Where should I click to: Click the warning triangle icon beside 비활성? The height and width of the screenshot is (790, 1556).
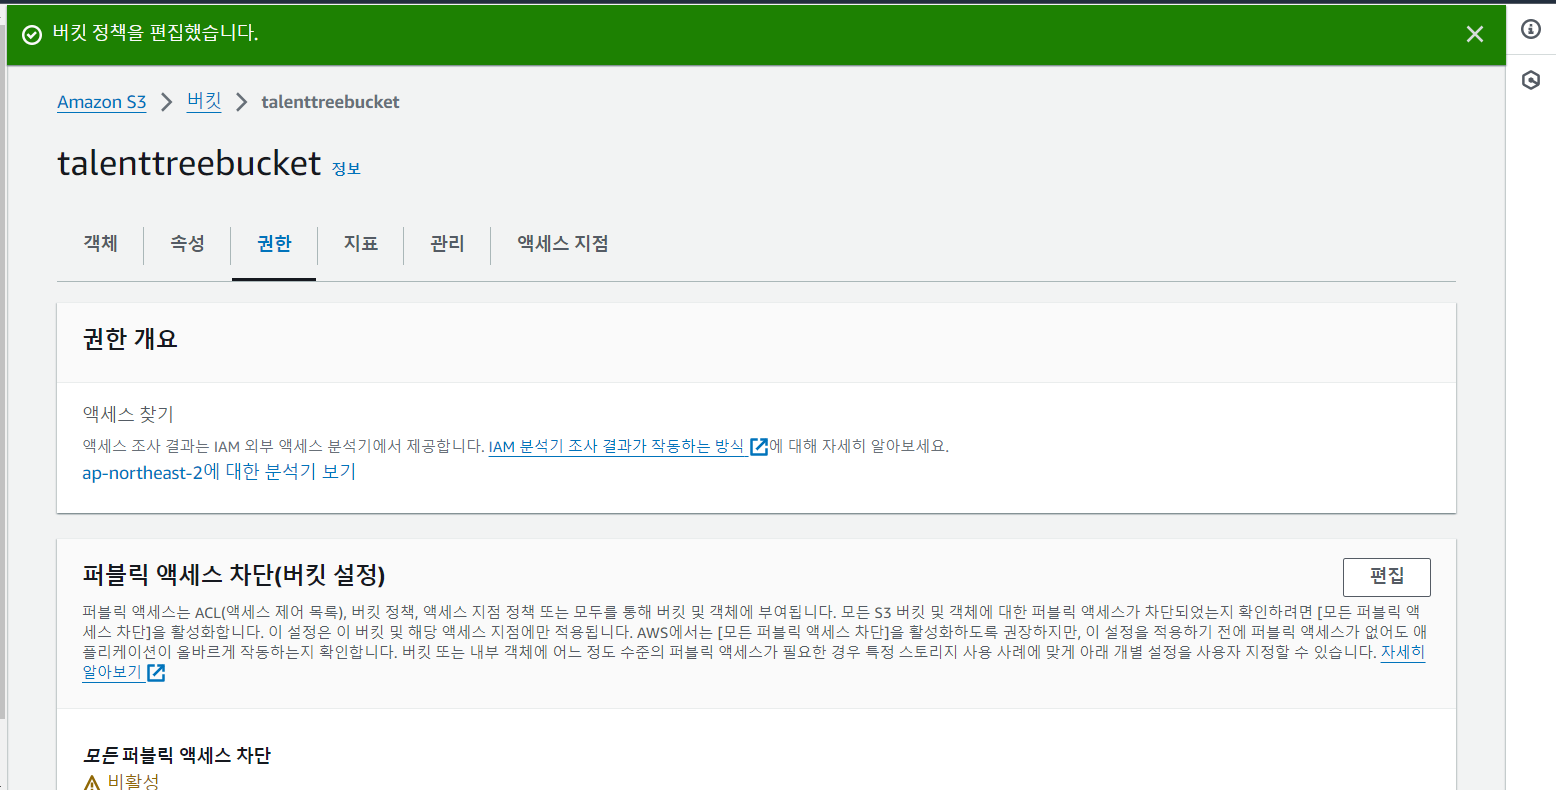click(x=92, y=782)
